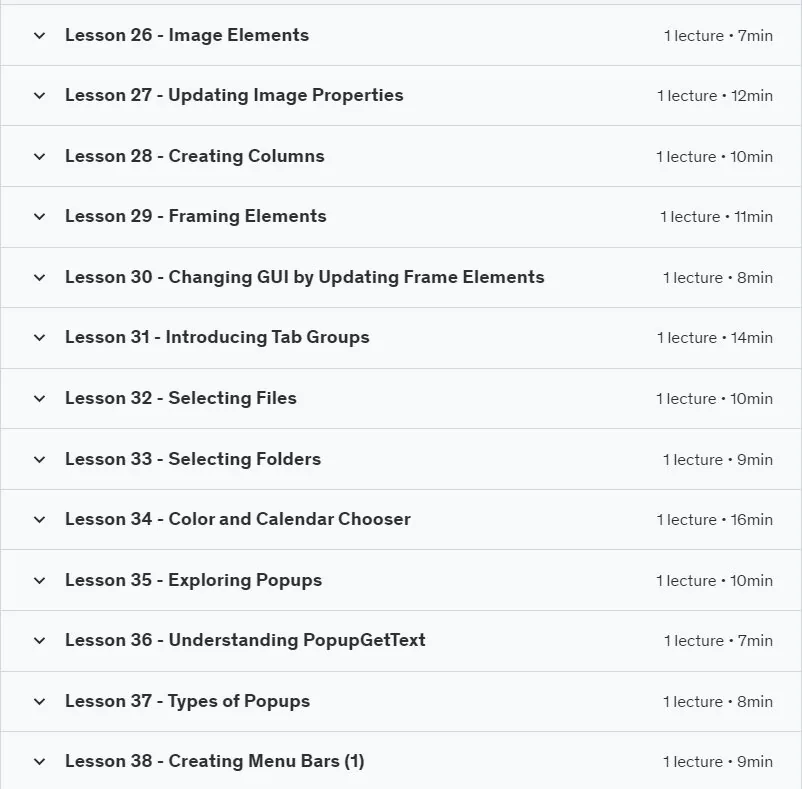Select Lesson 30 Changing GUI heading

pos(304,277)
